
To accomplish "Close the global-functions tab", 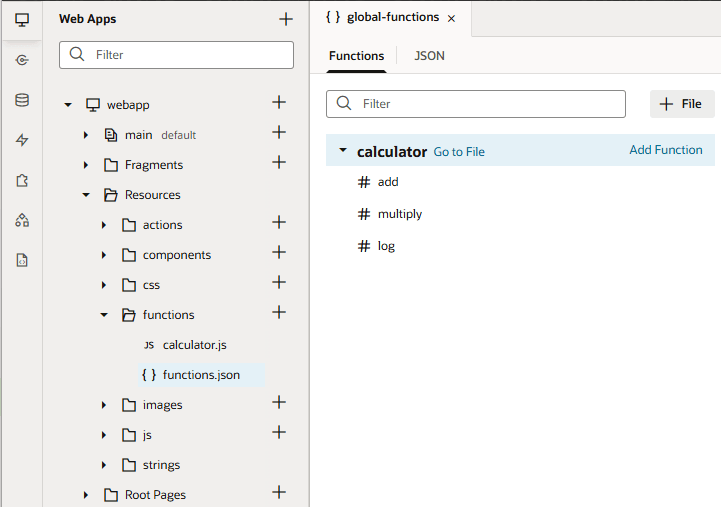I will pyautogui.click(x=451, y=19).
